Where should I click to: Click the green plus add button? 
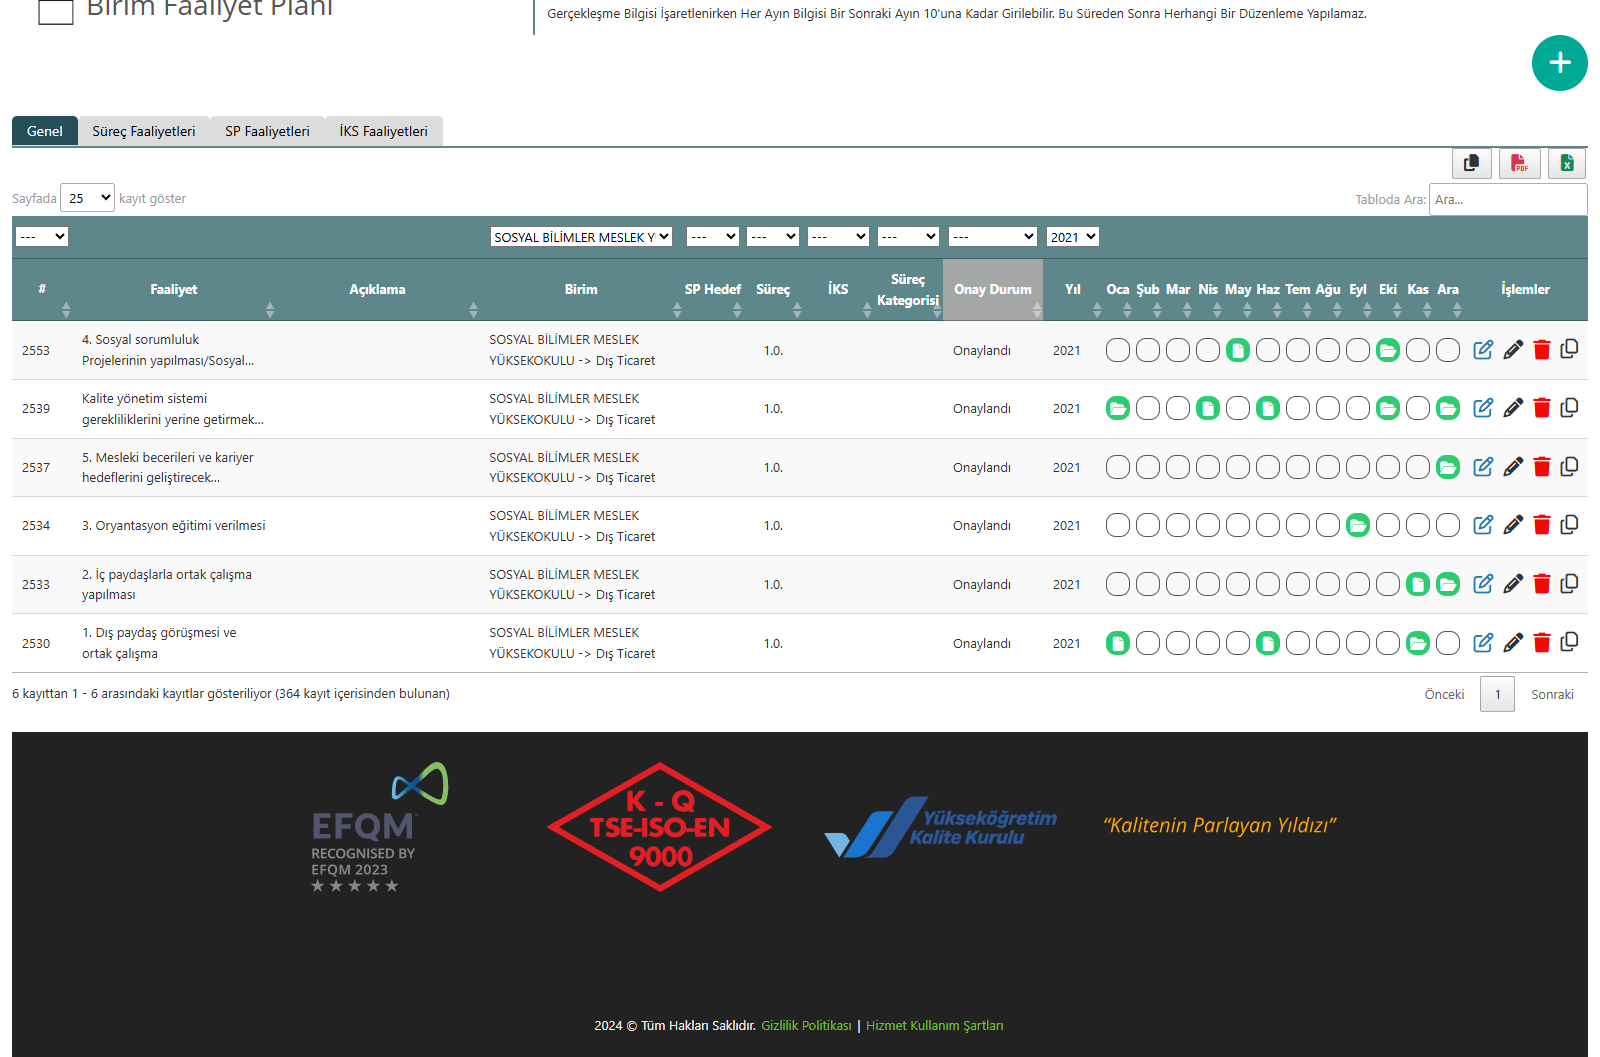1559,63
